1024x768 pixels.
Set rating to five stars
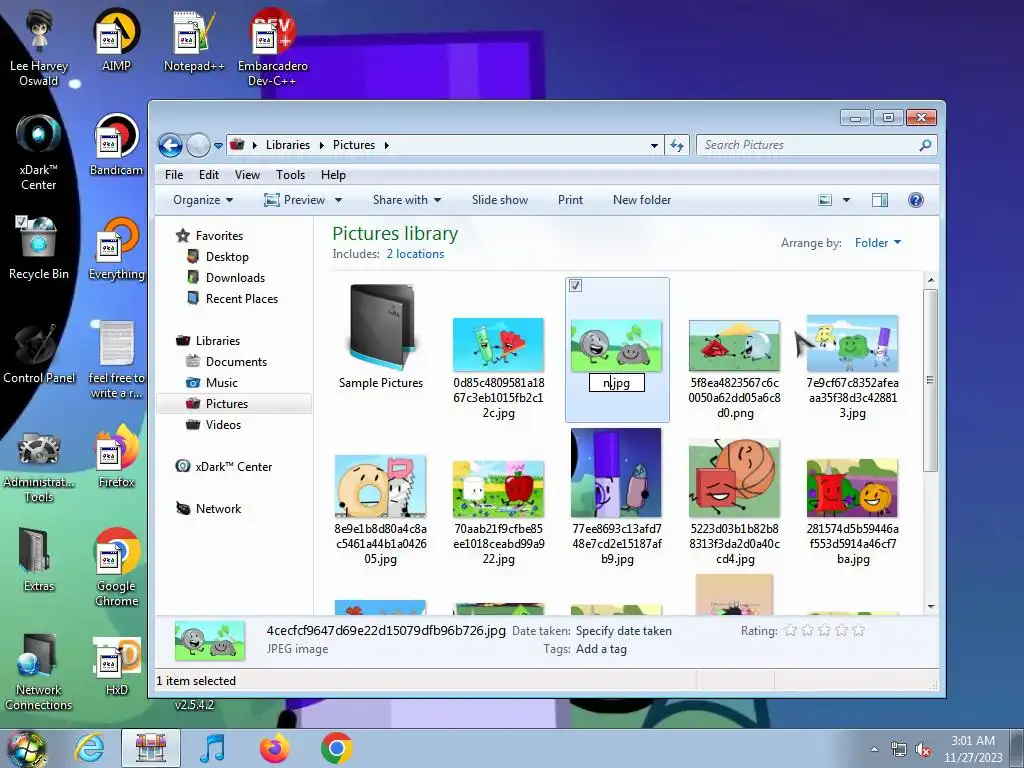tap(858, 630)
